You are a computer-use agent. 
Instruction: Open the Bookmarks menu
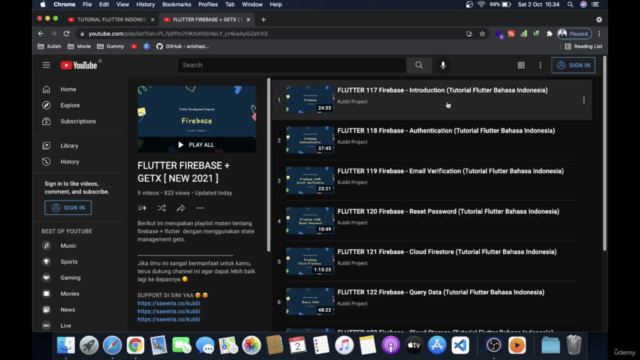(x=176, y=4)
